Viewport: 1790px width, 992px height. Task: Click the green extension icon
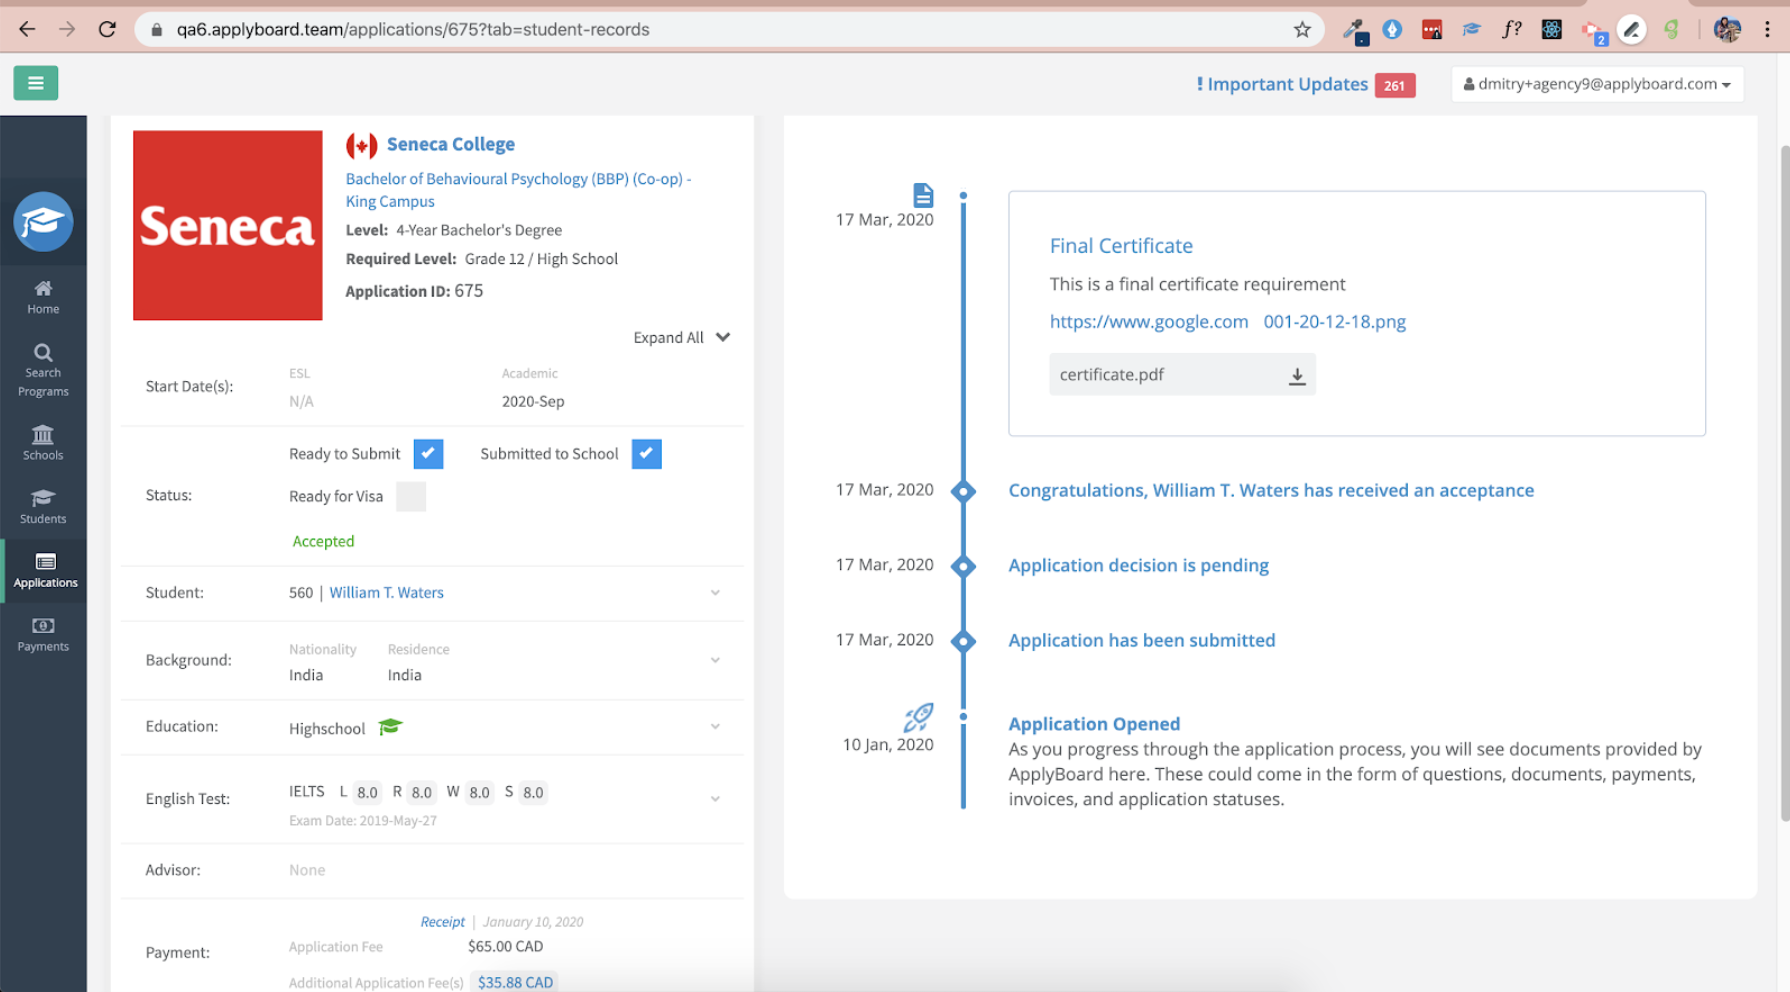(1672, 29)
